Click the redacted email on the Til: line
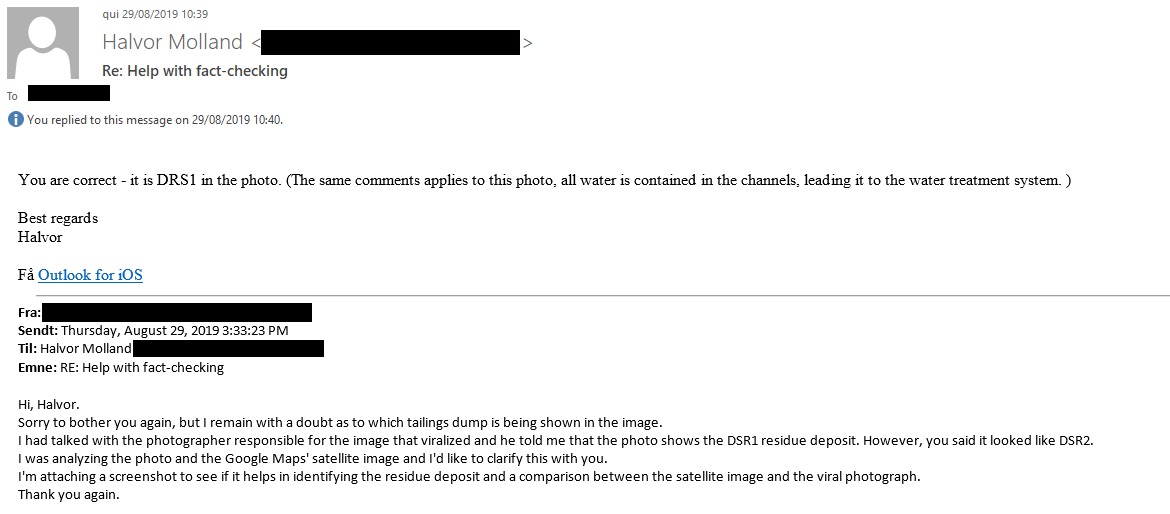 (x=228, y=348)
